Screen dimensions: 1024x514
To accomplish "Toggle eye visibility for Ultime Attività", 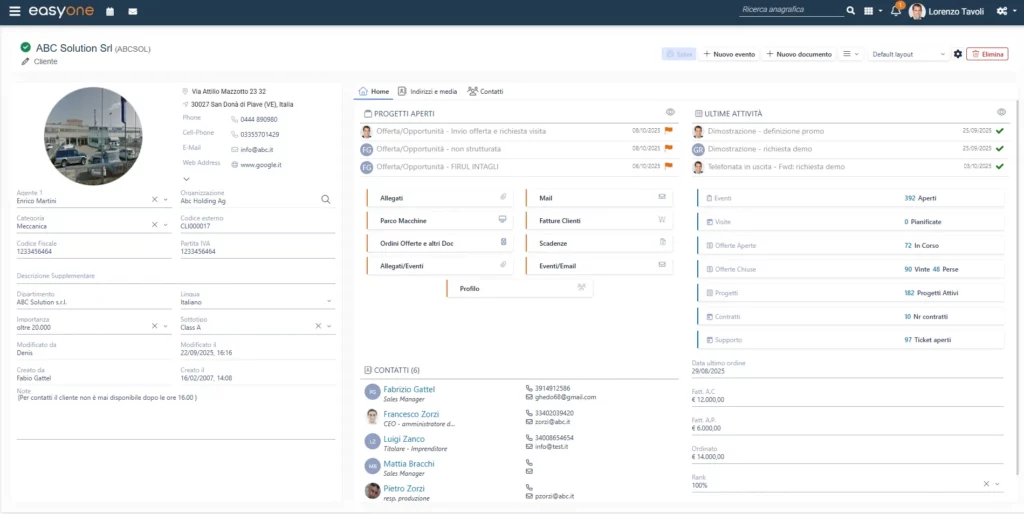I will click(1001, 113).
